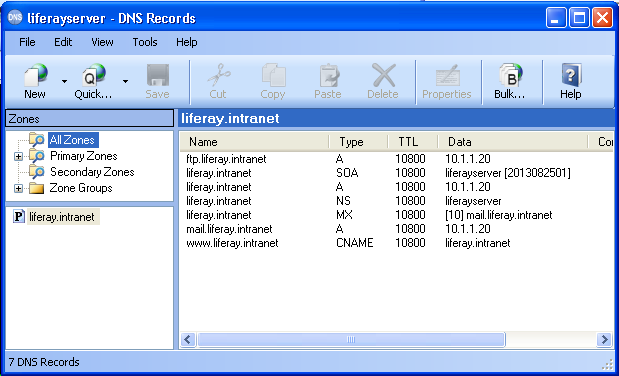Viewport: 619px width, 376px height.
Task: Select the NS record liferayserver
Action: tap(397, 201)
